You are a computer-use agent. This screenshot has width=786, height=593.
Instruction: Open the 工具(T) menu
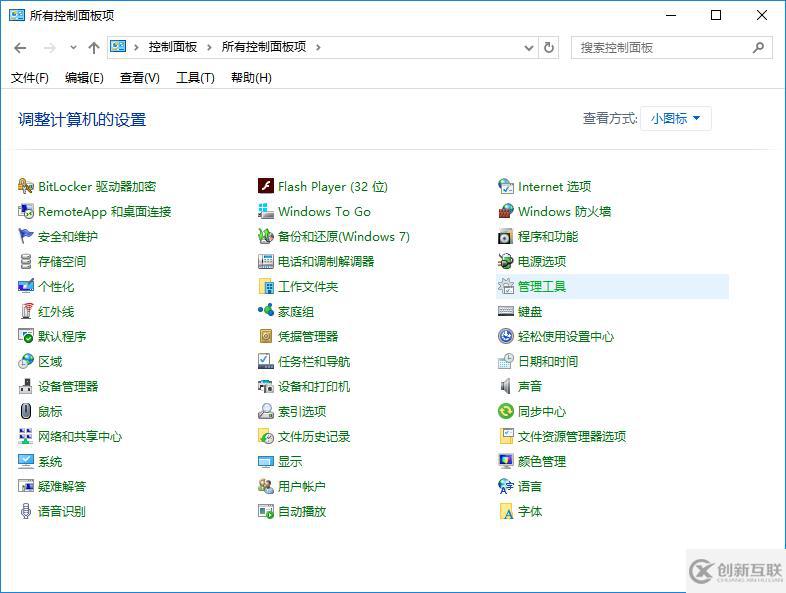click(x=195, y=78)
